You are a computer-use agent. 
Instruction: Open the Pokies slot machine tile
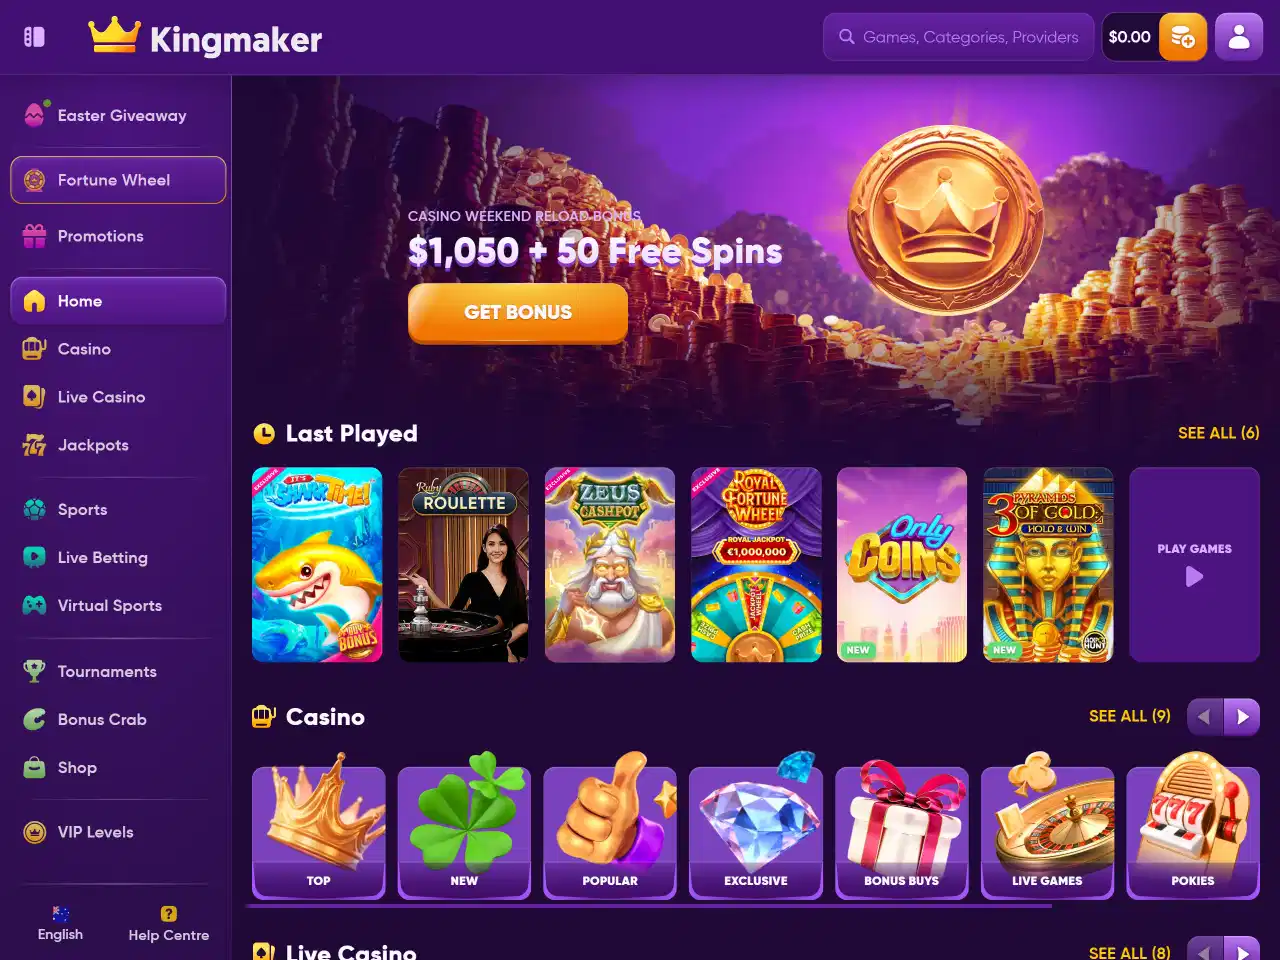click(1193, 828)
